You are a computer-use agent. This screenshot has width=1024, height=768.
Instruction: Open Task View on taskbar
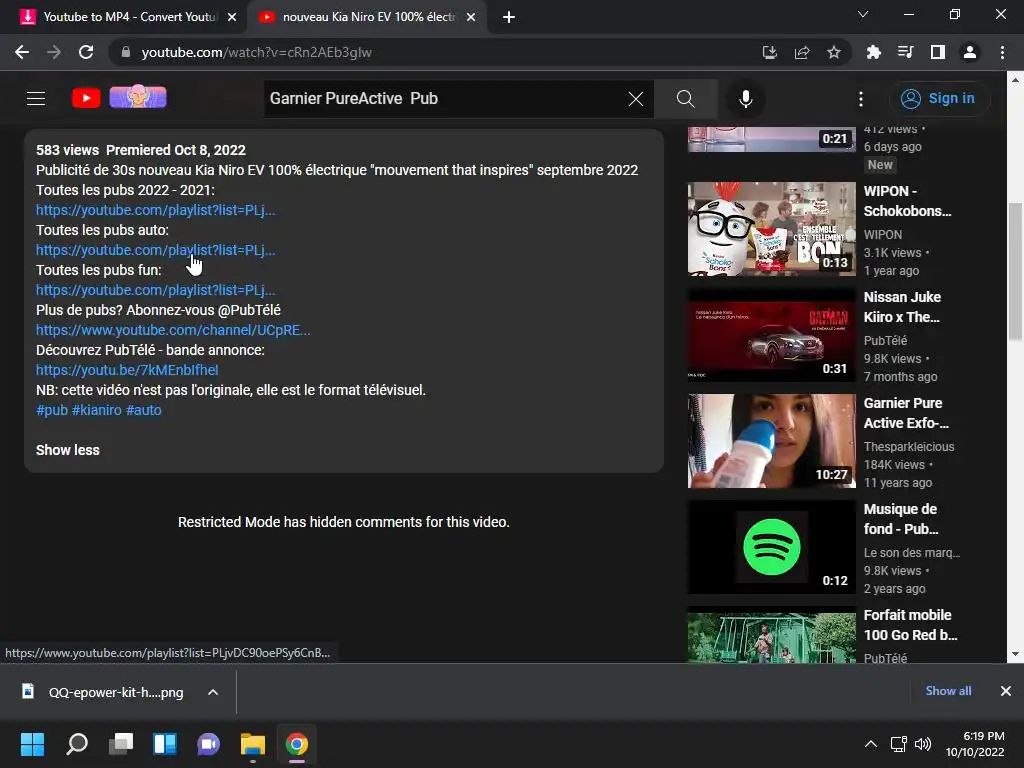point(120,744)
